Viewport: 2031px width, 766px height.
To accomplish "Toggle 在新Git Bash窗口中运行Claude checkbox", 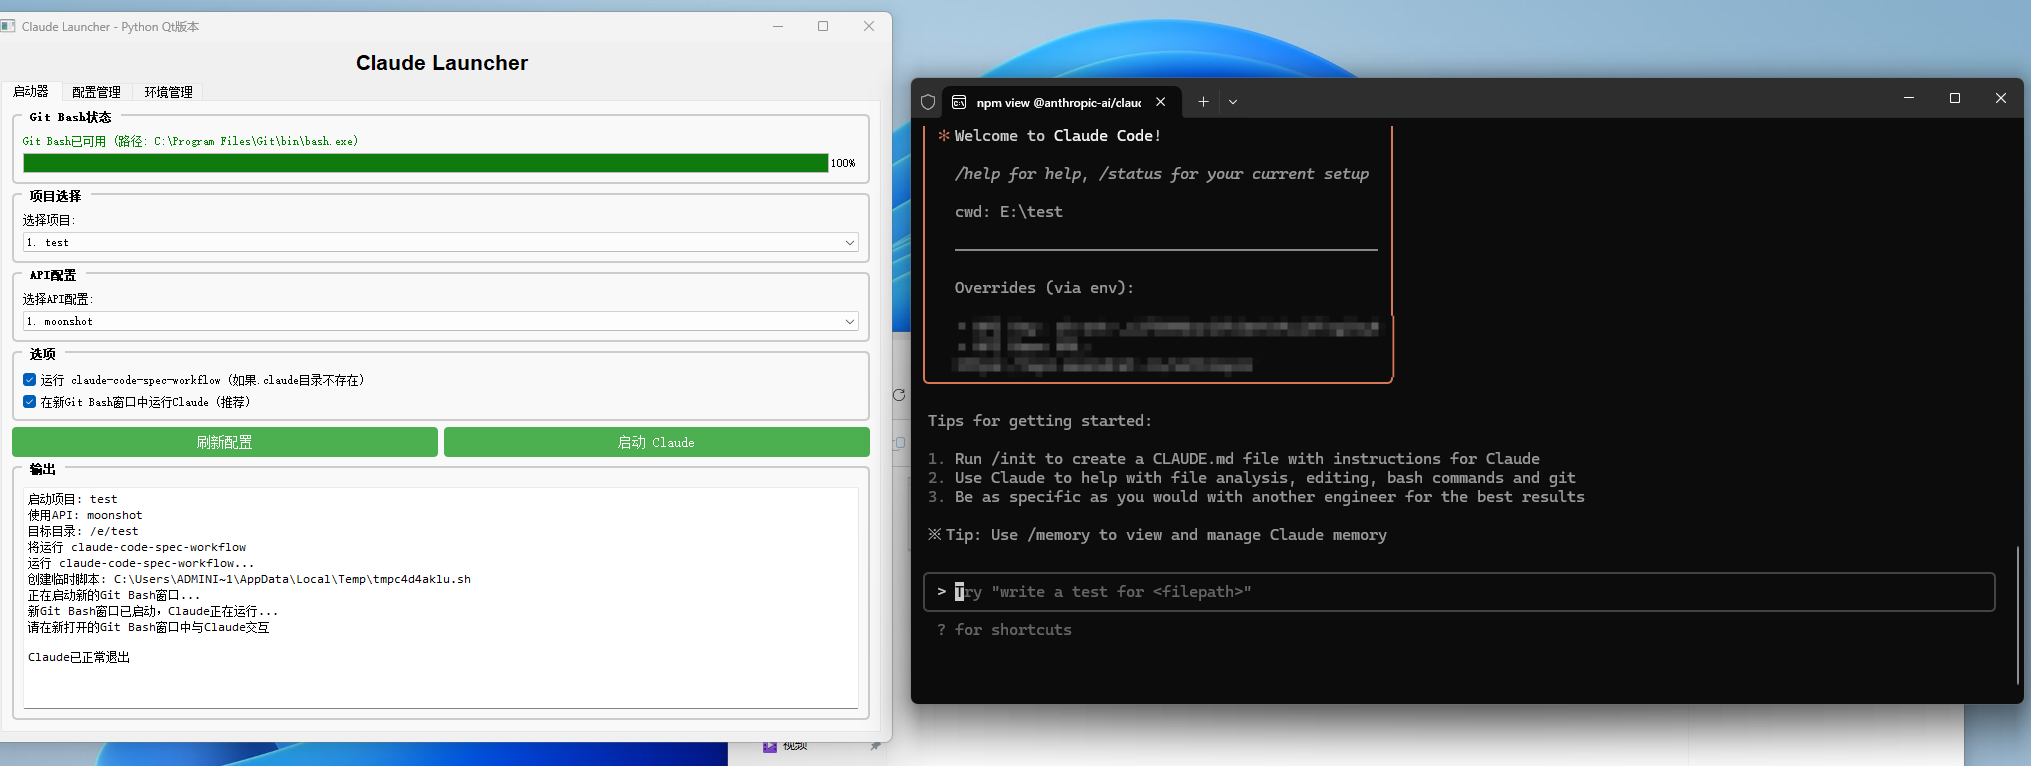I will (30, 402).
